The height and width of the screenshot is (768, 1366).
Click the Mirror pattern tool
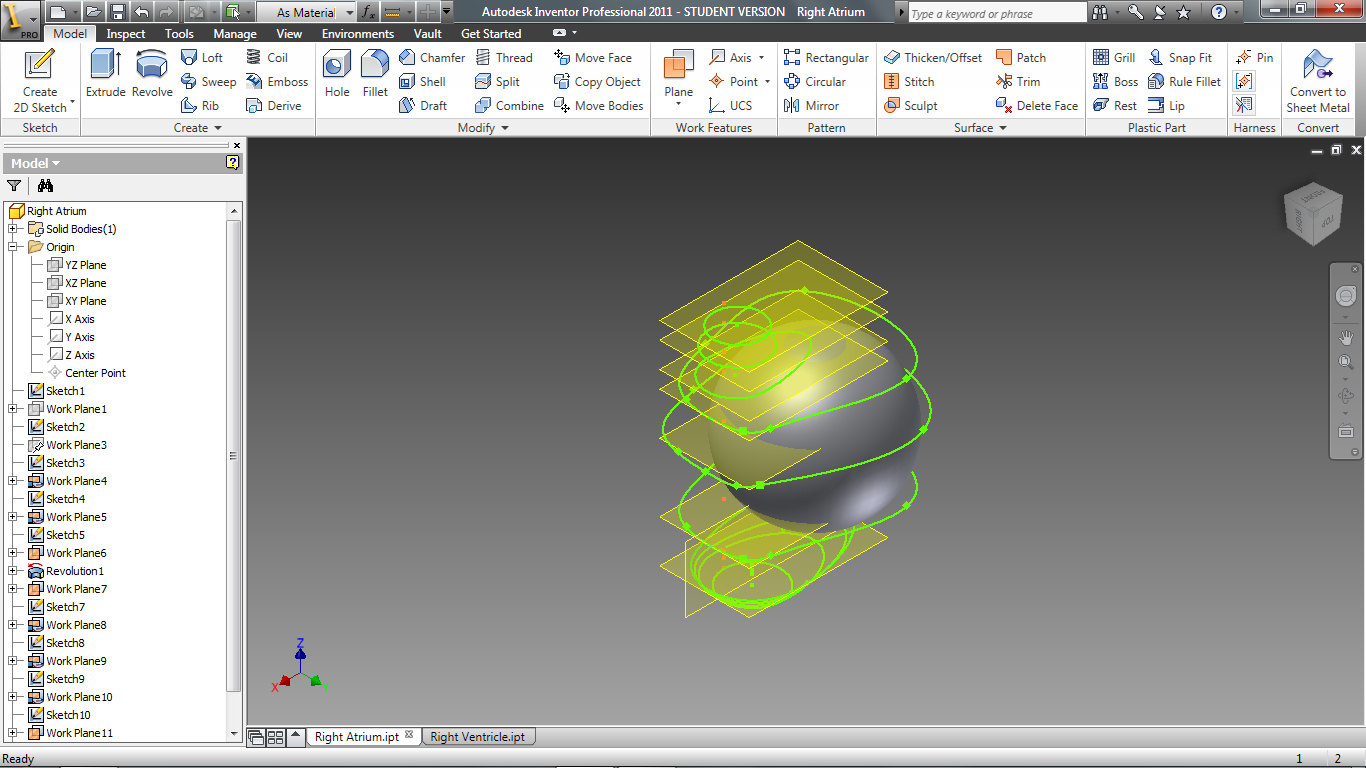[x=811, y=106]
